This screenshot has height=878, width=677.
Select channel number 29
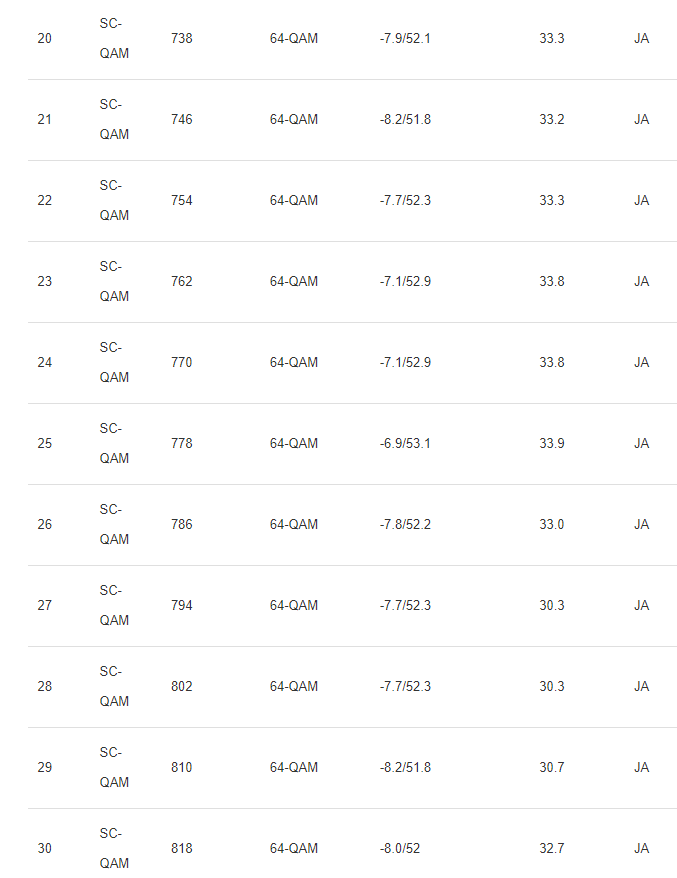(x=44, y=768)
